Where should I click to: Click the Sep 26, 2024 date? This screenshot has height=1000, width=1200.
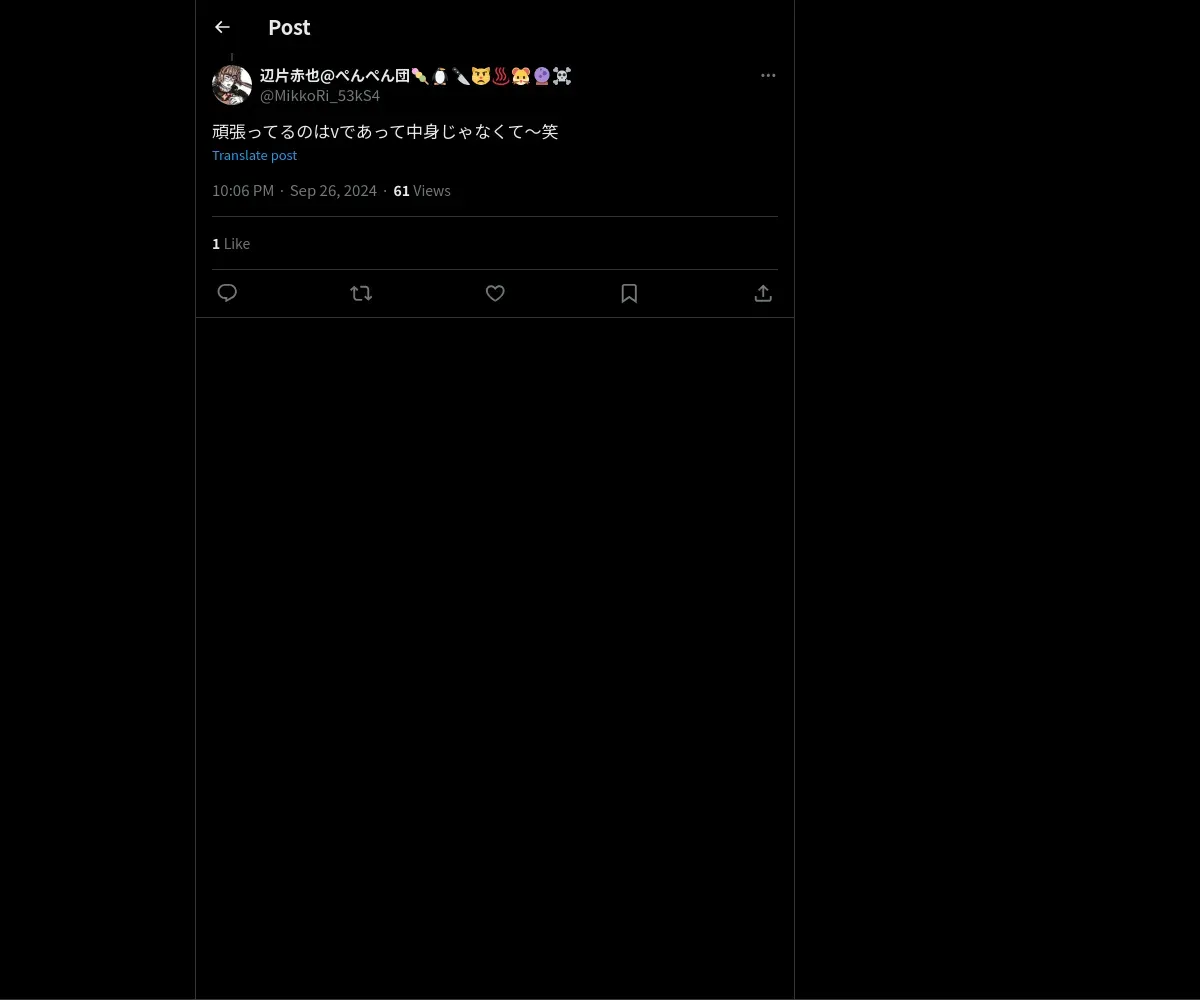pyautogui.click(x=333, y=191)
